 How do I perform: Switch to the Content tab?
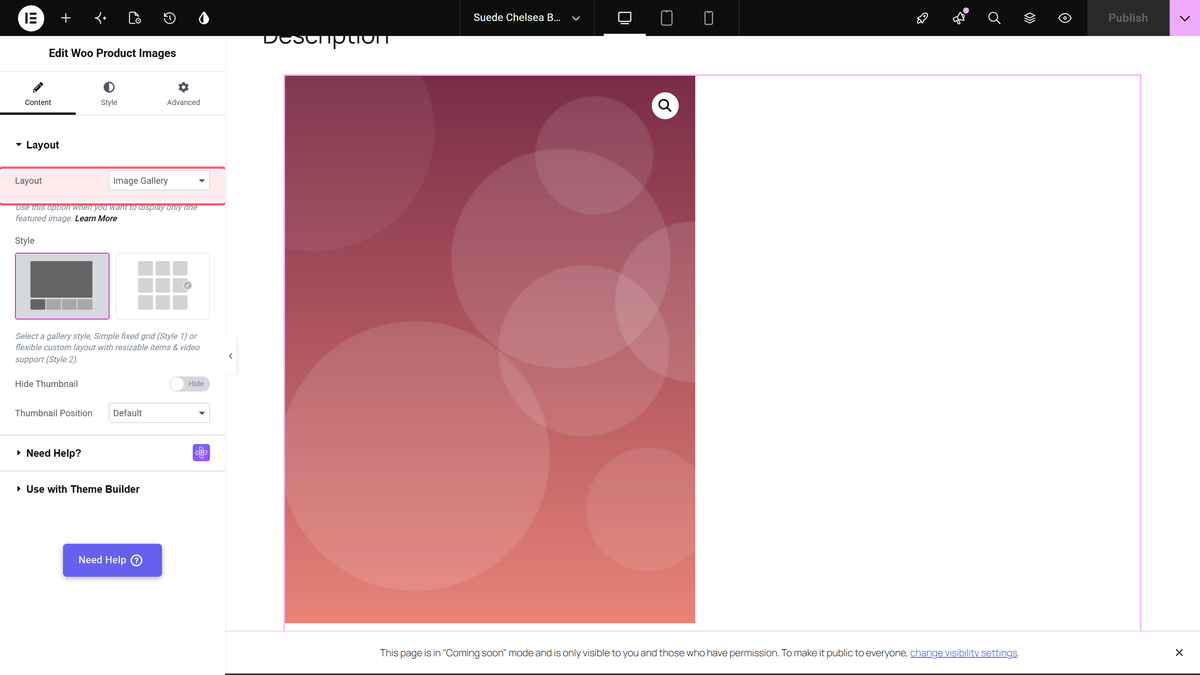(38, 94)
